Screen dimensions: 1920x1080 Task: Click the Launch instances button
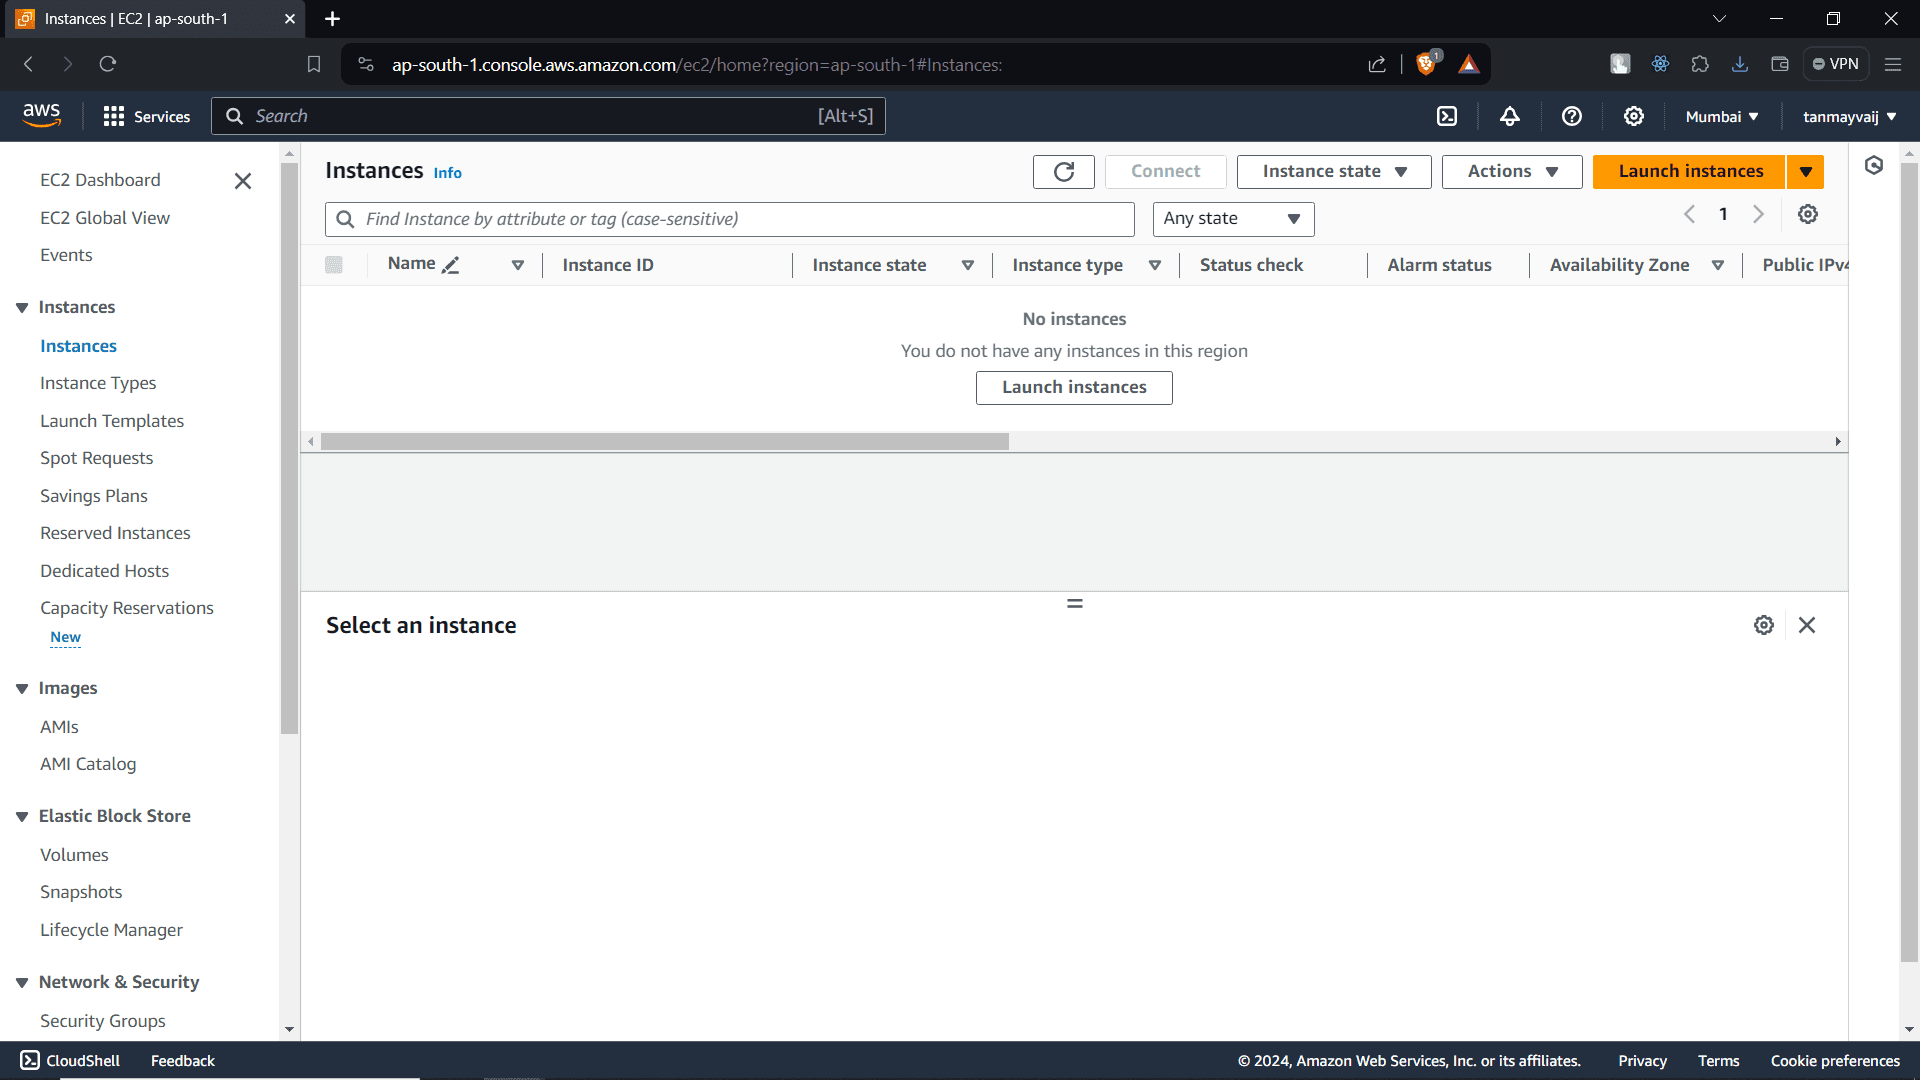[x=1691, y=171]
